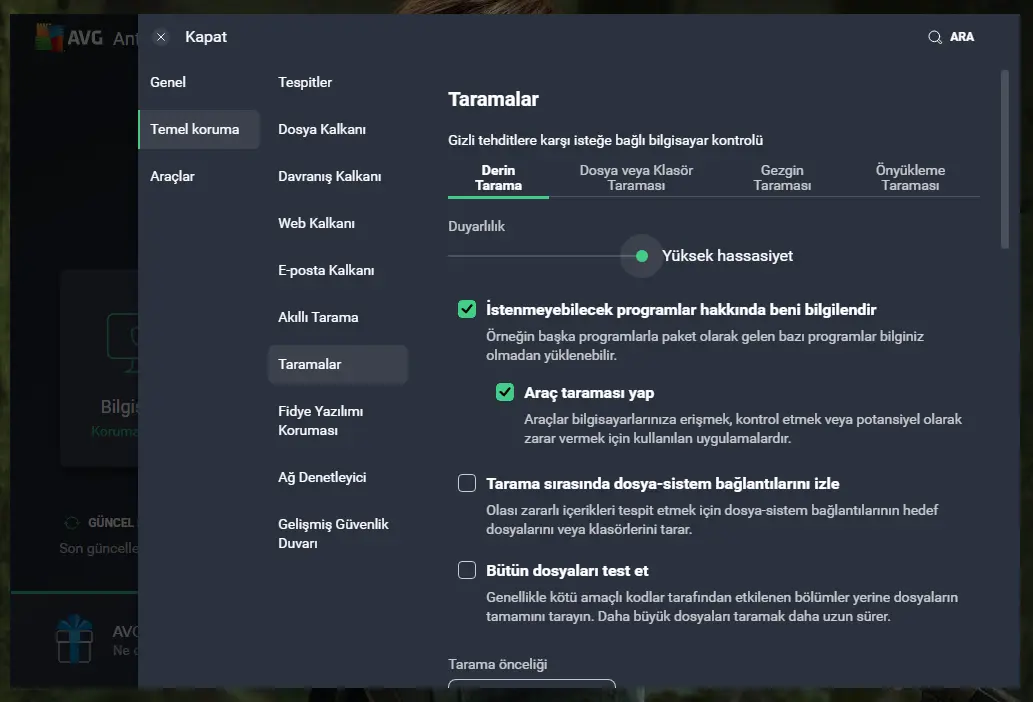
Task: Open the Tarama önceliği dropdown
Action: tap(532, 684)
